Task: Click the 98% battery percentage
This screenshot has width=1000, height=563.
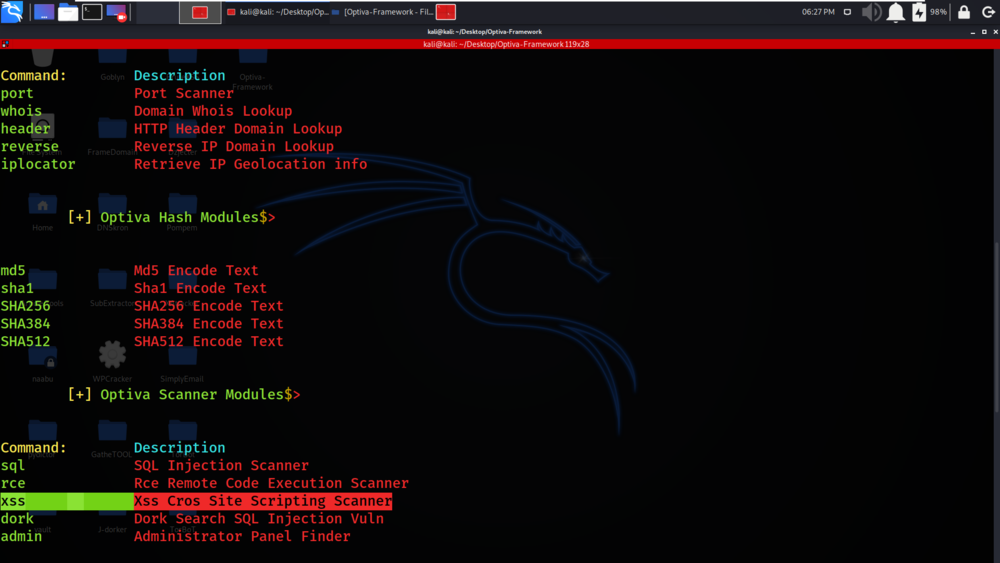Action: tap(938, 12)
